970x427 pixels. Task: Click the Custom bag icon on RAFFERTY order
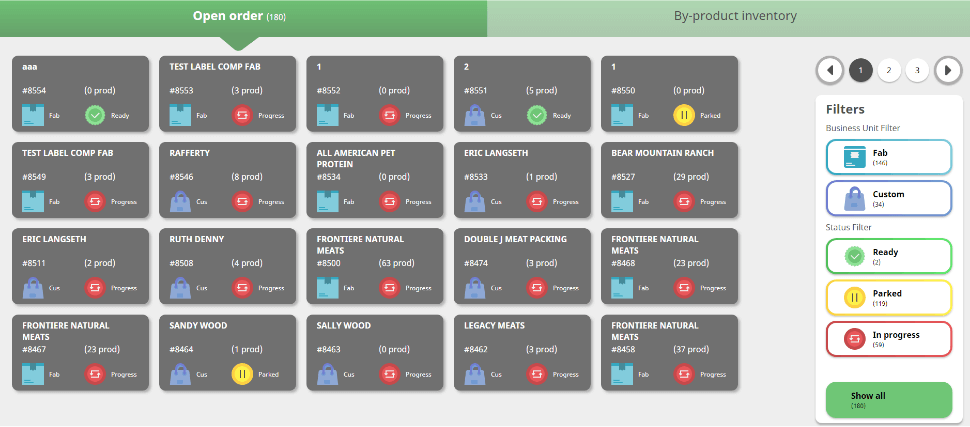181,202
